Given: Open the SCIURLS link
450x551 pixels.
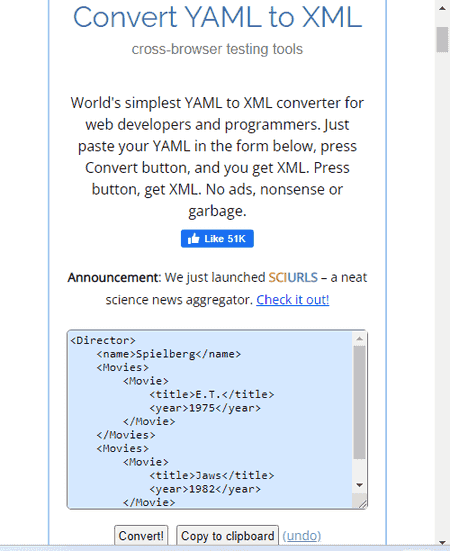Looking at the screenshot, I should pos(293,278).
